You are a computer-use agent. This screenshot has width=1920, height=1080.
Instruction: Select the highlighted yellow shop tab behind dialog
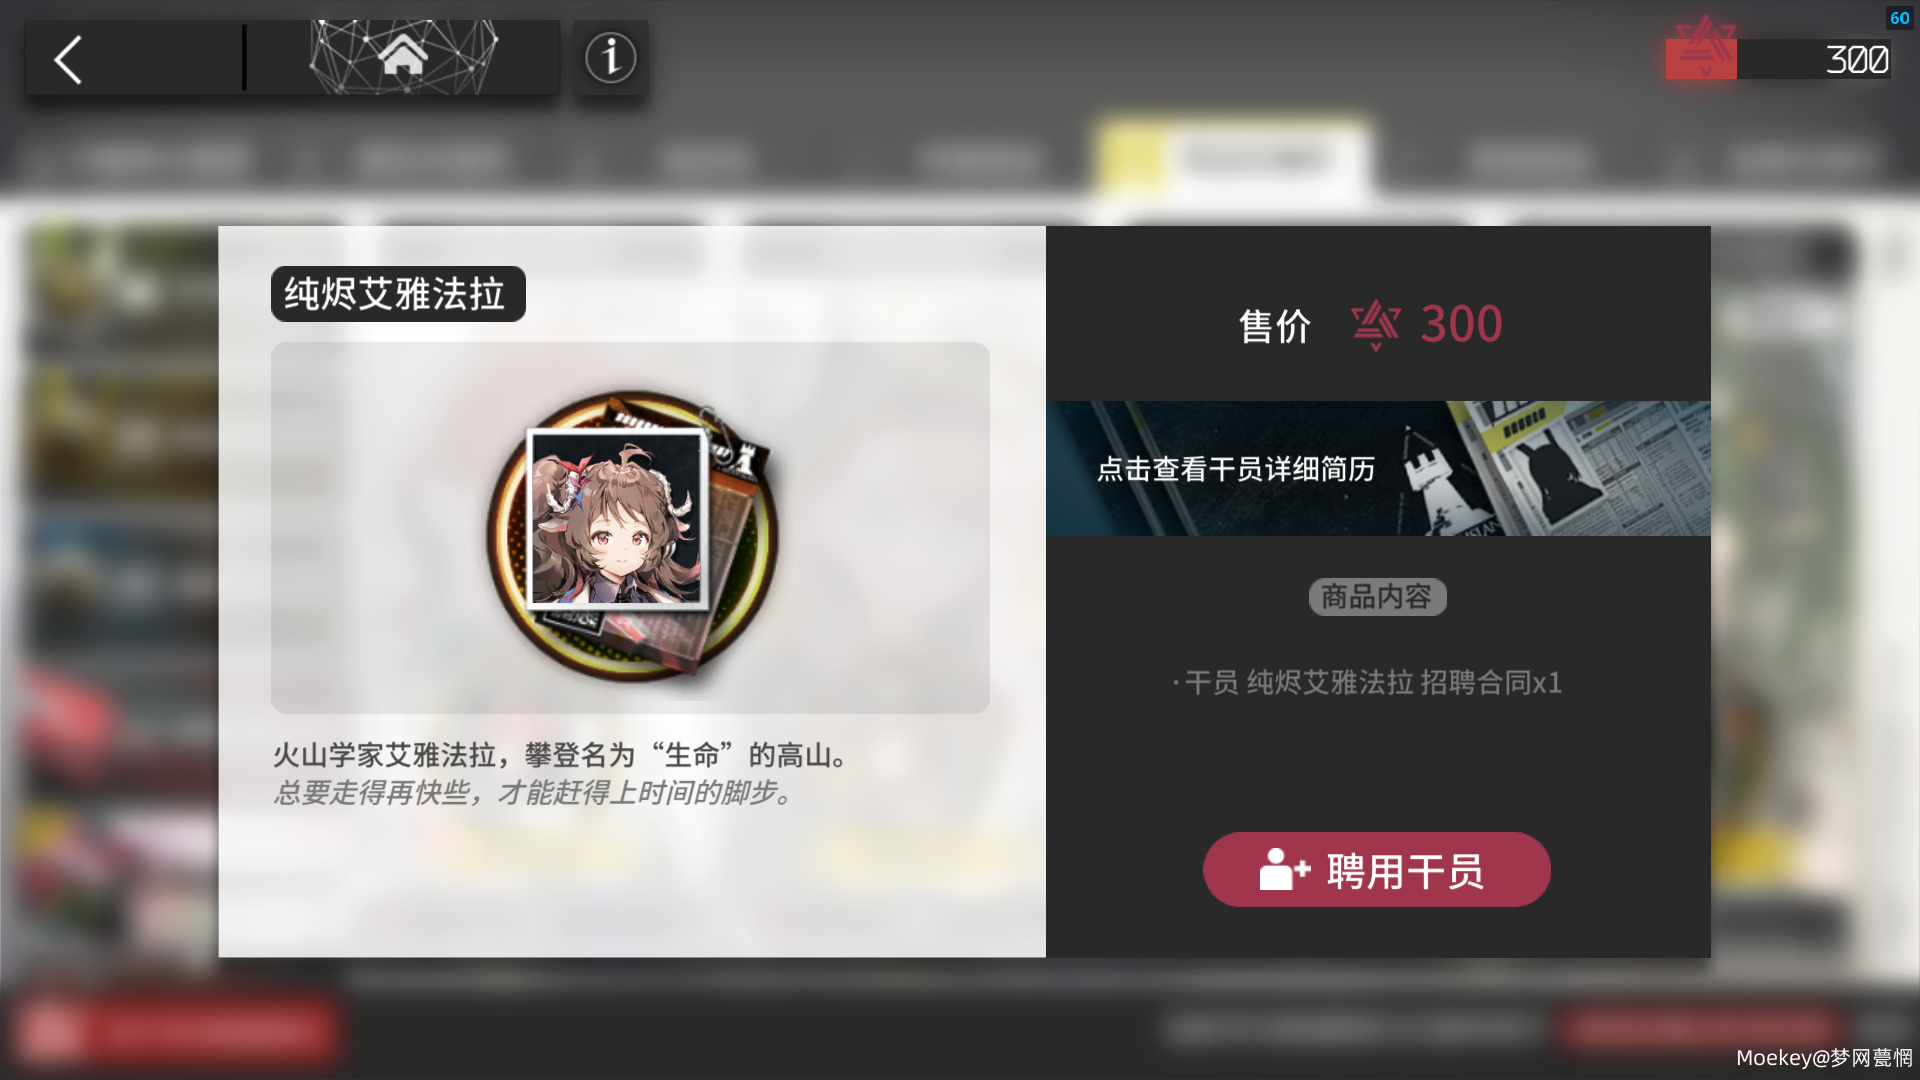[x=1232, y=158]
